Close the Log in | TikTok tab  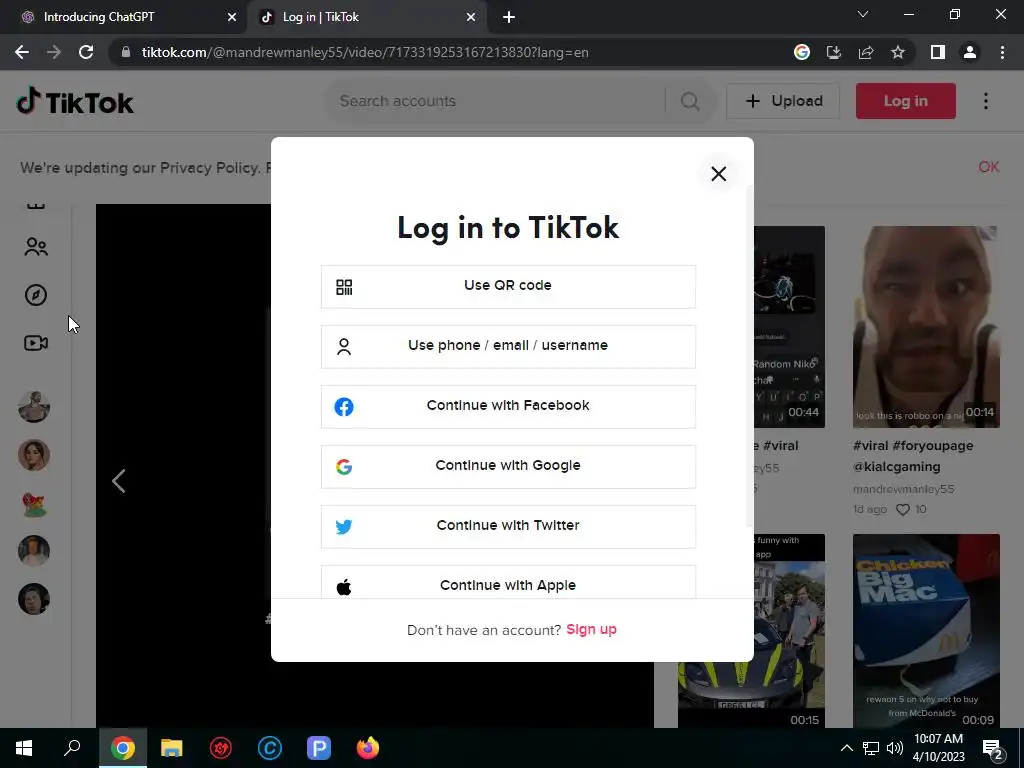pos(471,17)
